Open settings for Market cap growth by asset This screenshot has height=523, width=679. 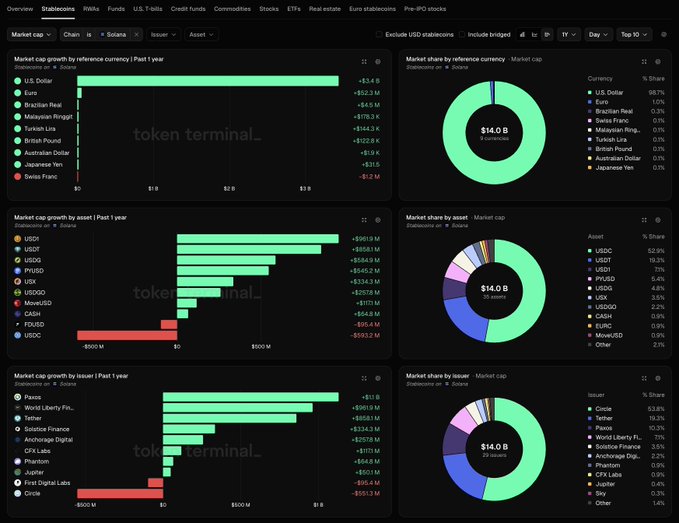point(378,220)
